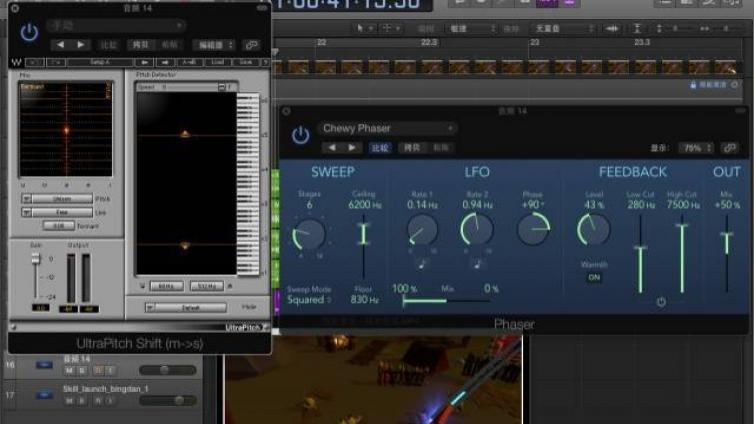Click the Phase knob set to +90
Screen dimensions: 754x424
tap(533, 229)
